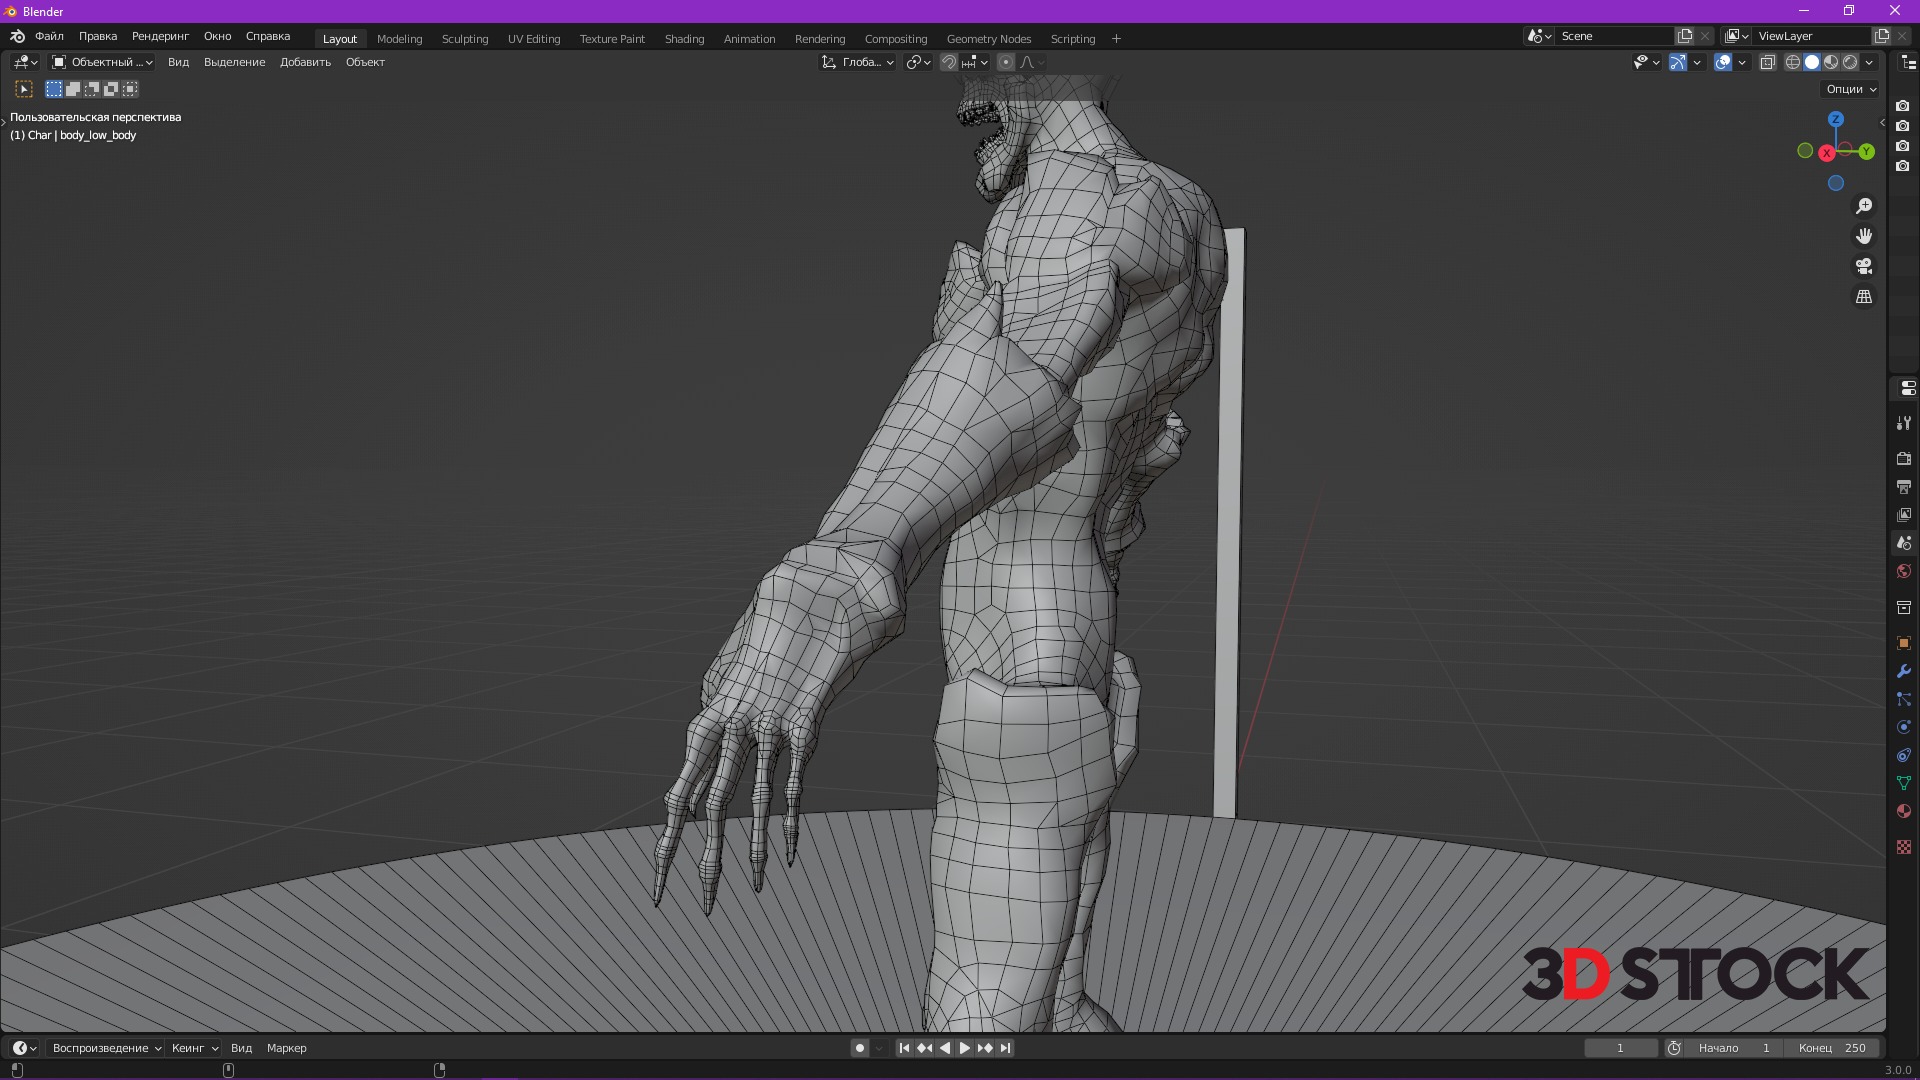Open the Object Mode dropdown
Viewport: 1920px width, 1080px height.
(102, 62)
